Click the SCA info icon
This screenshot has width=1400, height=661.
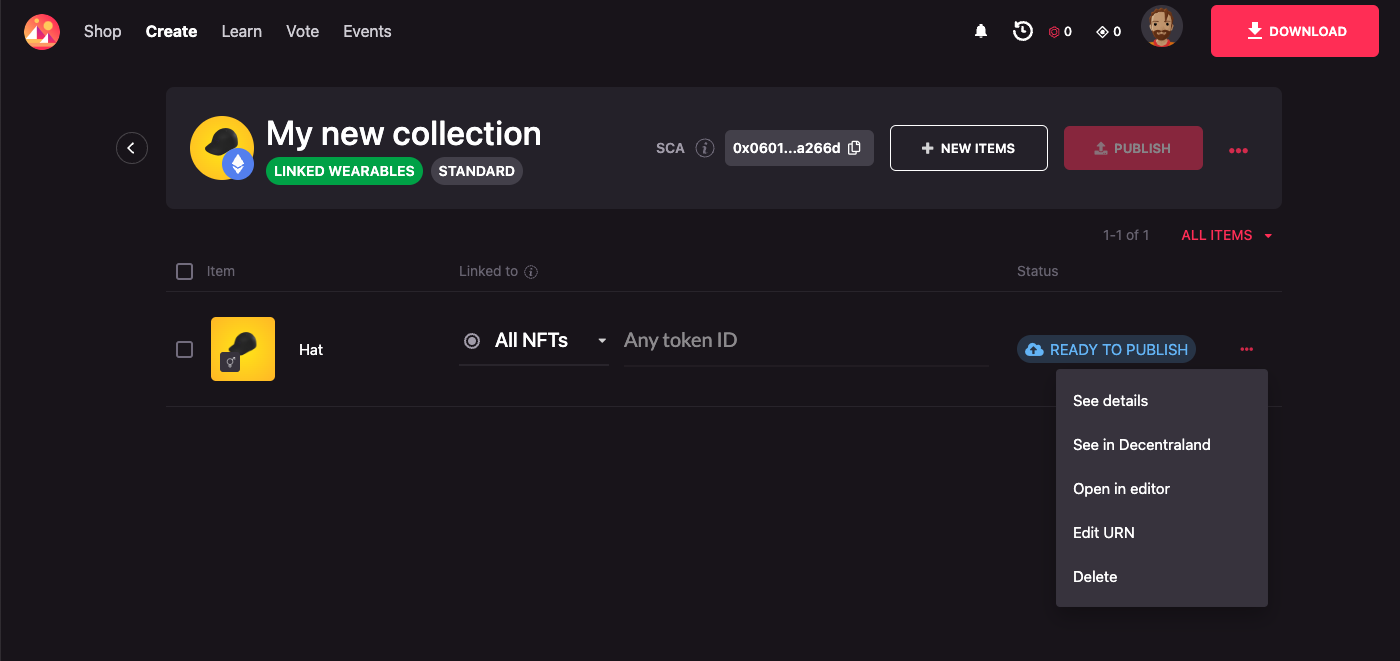point(705,148)
